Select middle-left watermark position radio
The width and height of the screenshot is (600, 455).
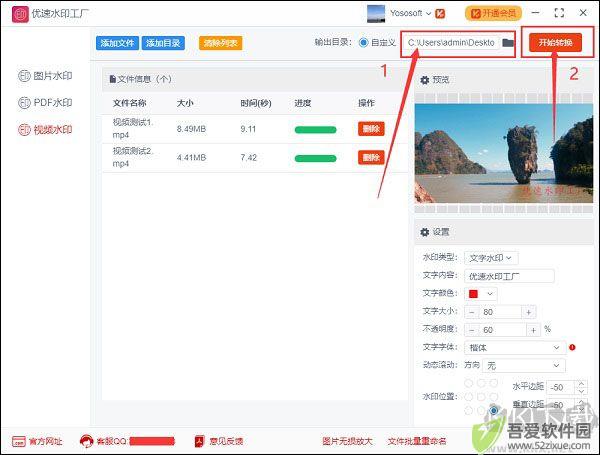point(468,397)
